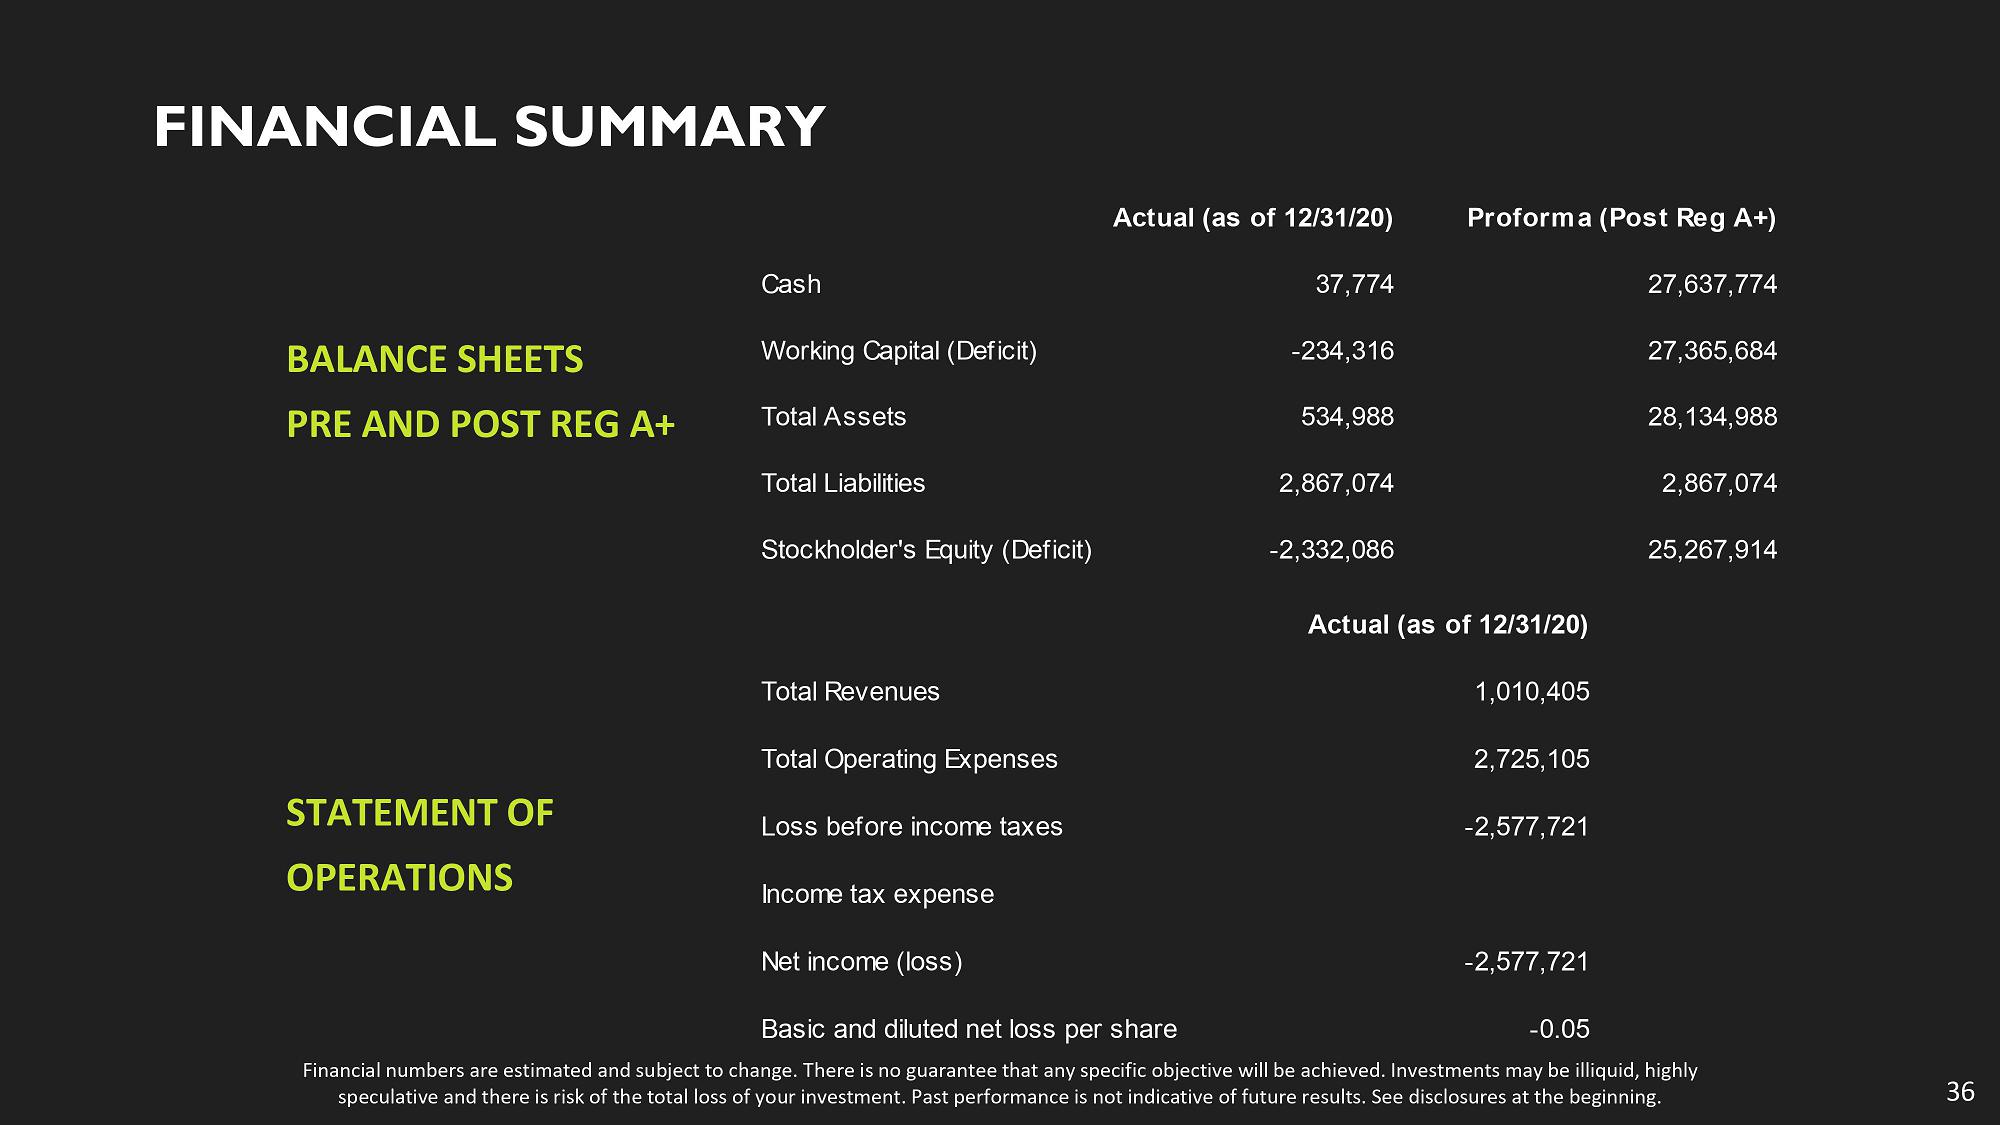
Task: Click the Total Assets row label
Action: pos(833,417)
